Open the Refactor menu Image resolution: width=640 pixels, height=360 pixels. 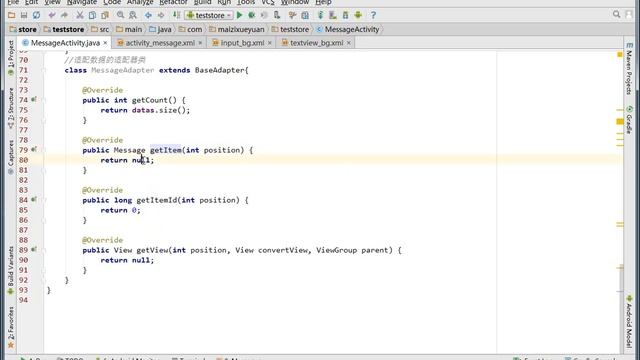(x=173, y=2)
